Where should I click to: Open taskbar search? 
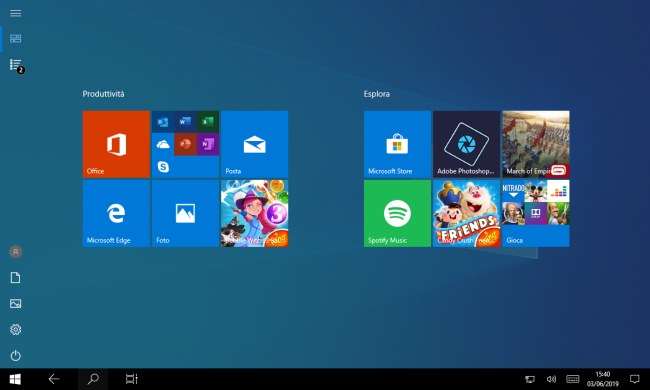pyautogui.click(x=93, y=379)
